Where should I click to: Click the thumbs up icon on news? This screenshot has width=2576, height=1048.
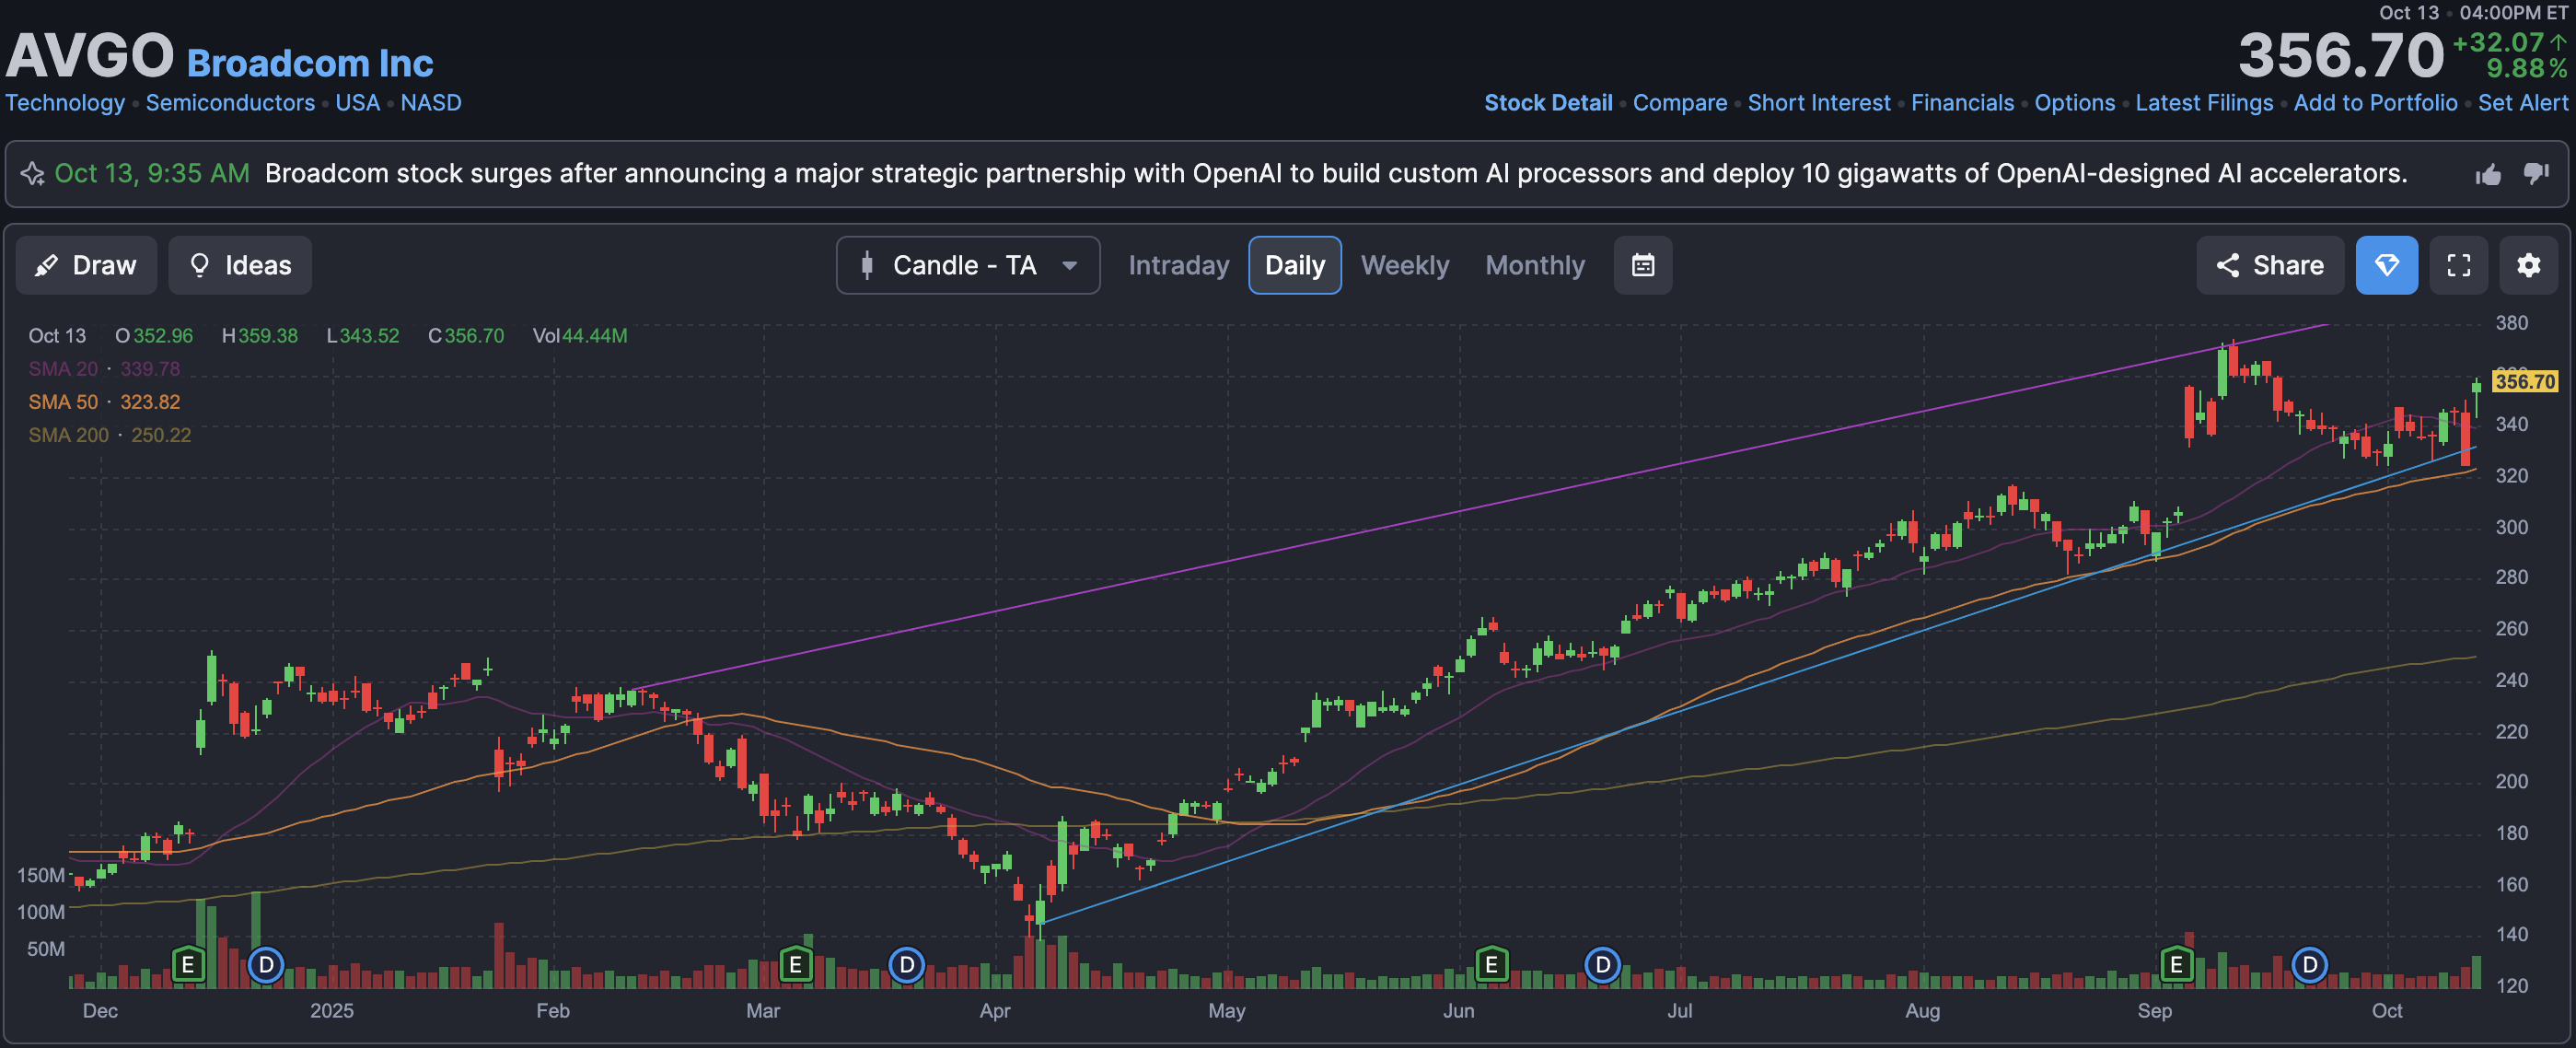pos(2488,174)
